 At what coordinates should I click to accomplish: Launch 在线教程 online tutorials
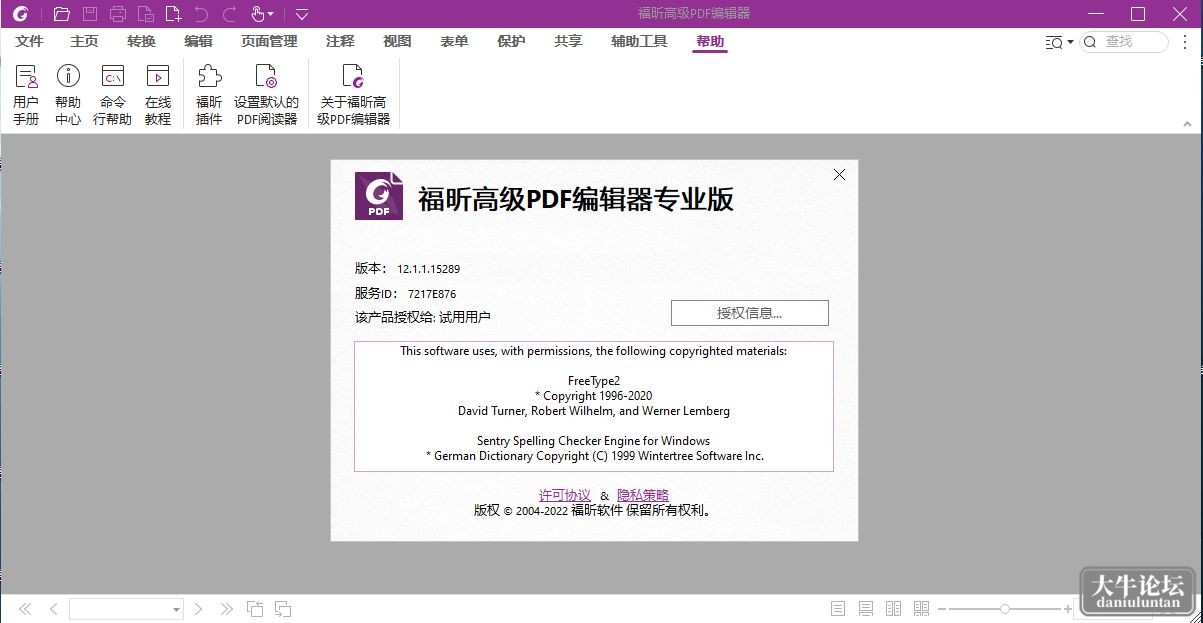(x=158, y=95)
